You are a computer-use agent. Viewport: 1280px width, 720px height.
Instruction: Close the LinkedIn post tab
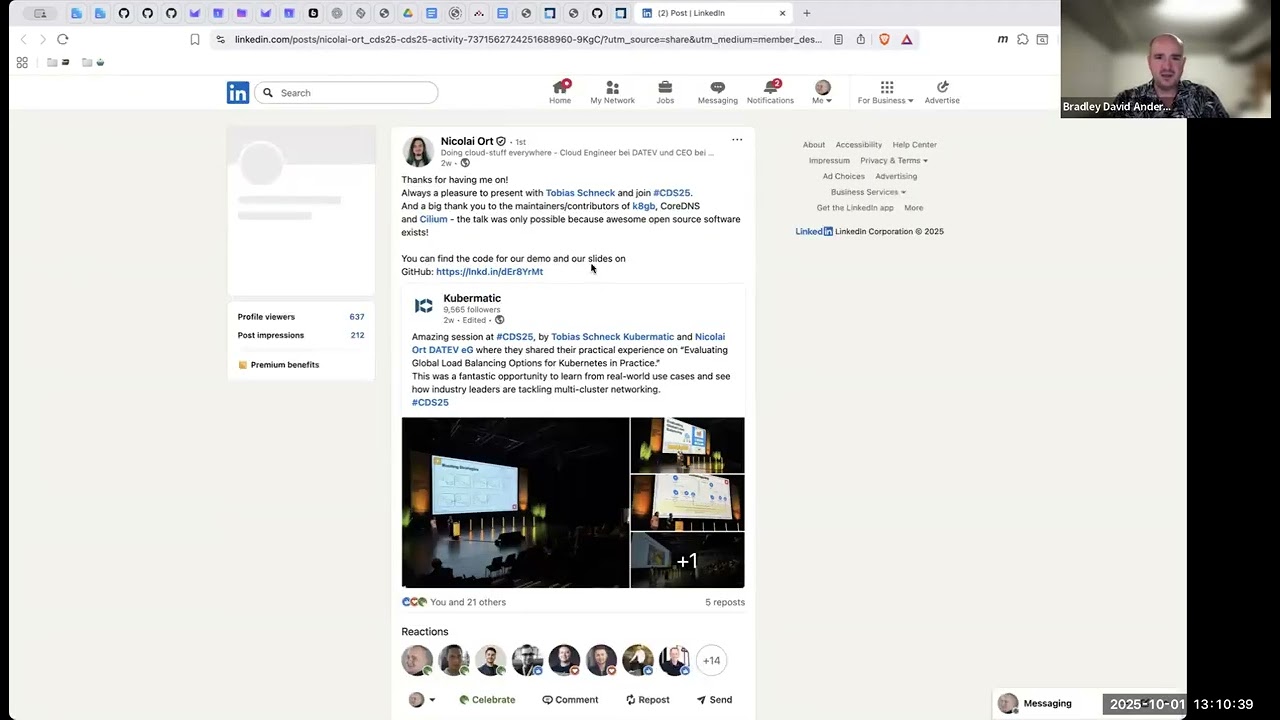782,13
